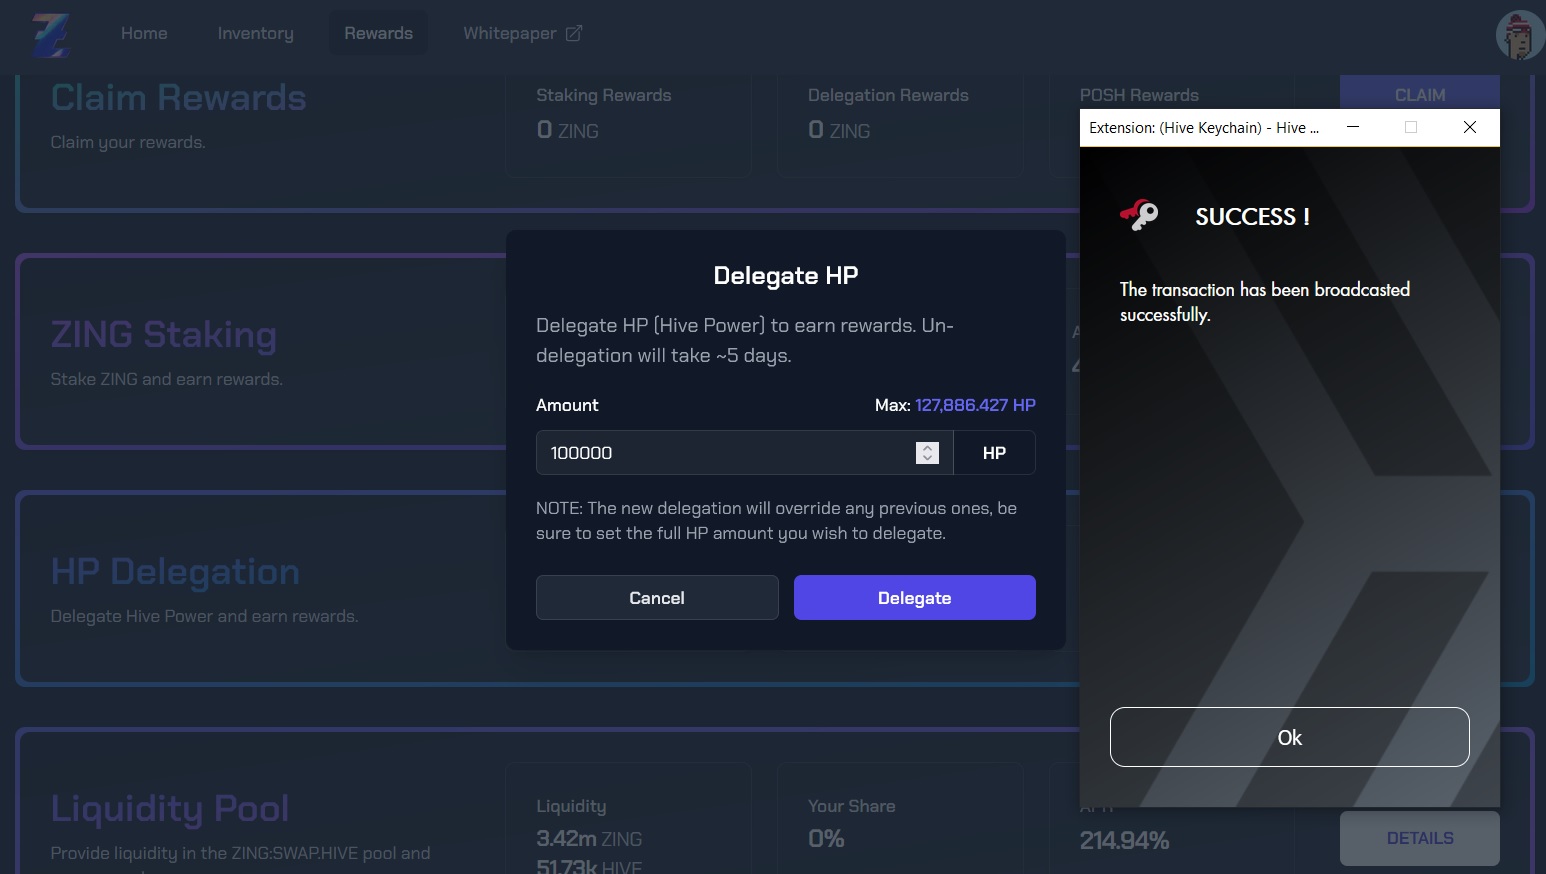Click the CLAIM rewards button

(x=1420, y=92)
